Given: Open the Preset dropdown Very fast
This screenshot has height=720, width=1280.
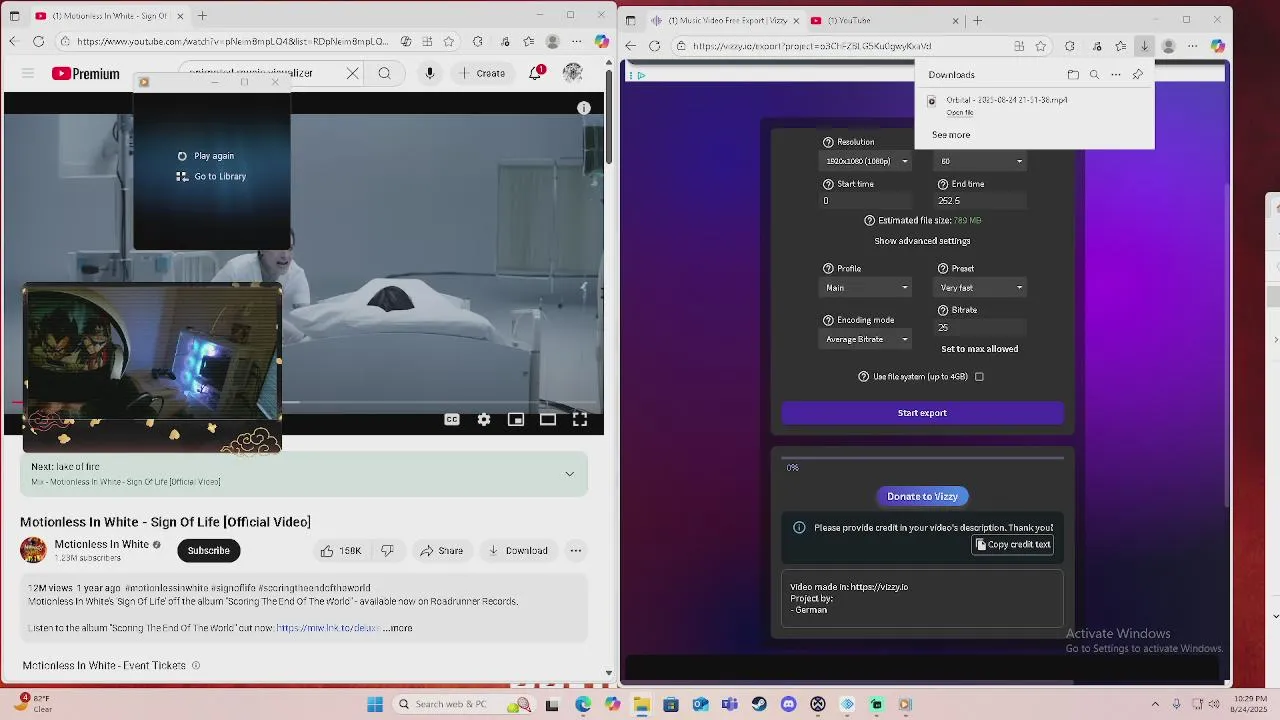Looking at the screenshot, I should coord(981,288).
